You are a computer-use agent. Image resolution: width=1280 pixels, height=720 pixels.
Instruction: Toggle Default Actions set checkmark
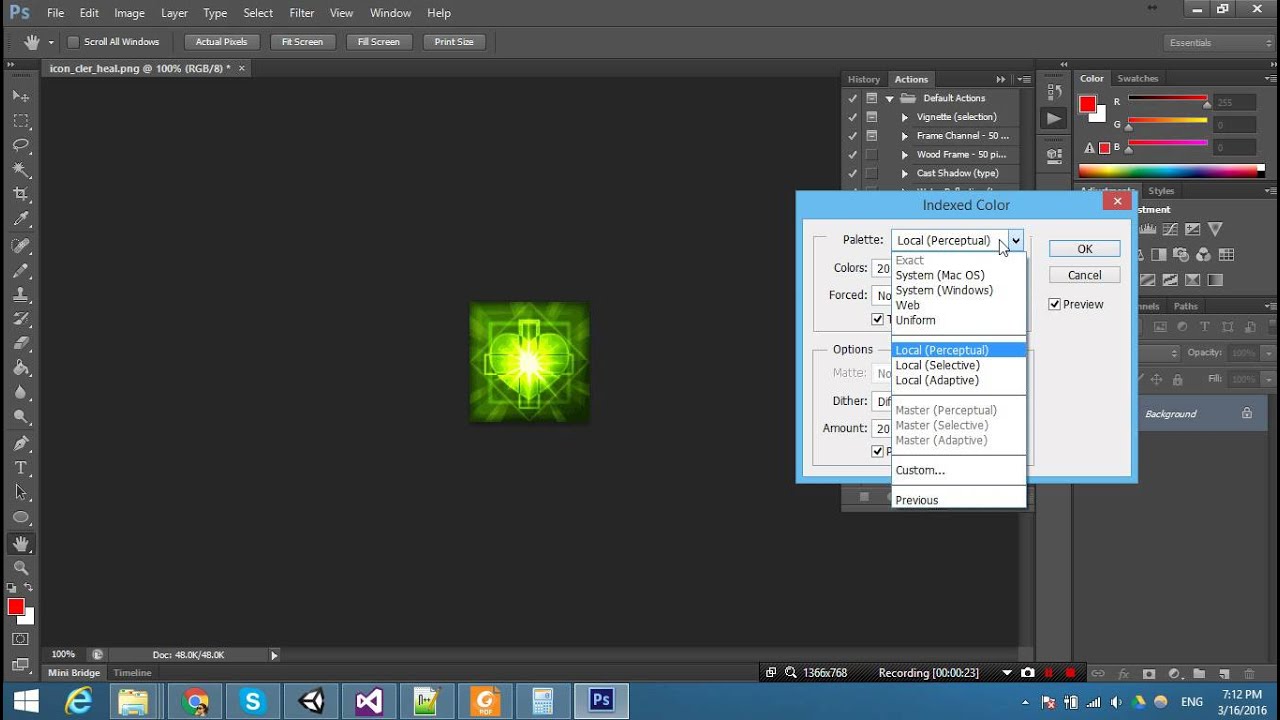tap(852, 98)
